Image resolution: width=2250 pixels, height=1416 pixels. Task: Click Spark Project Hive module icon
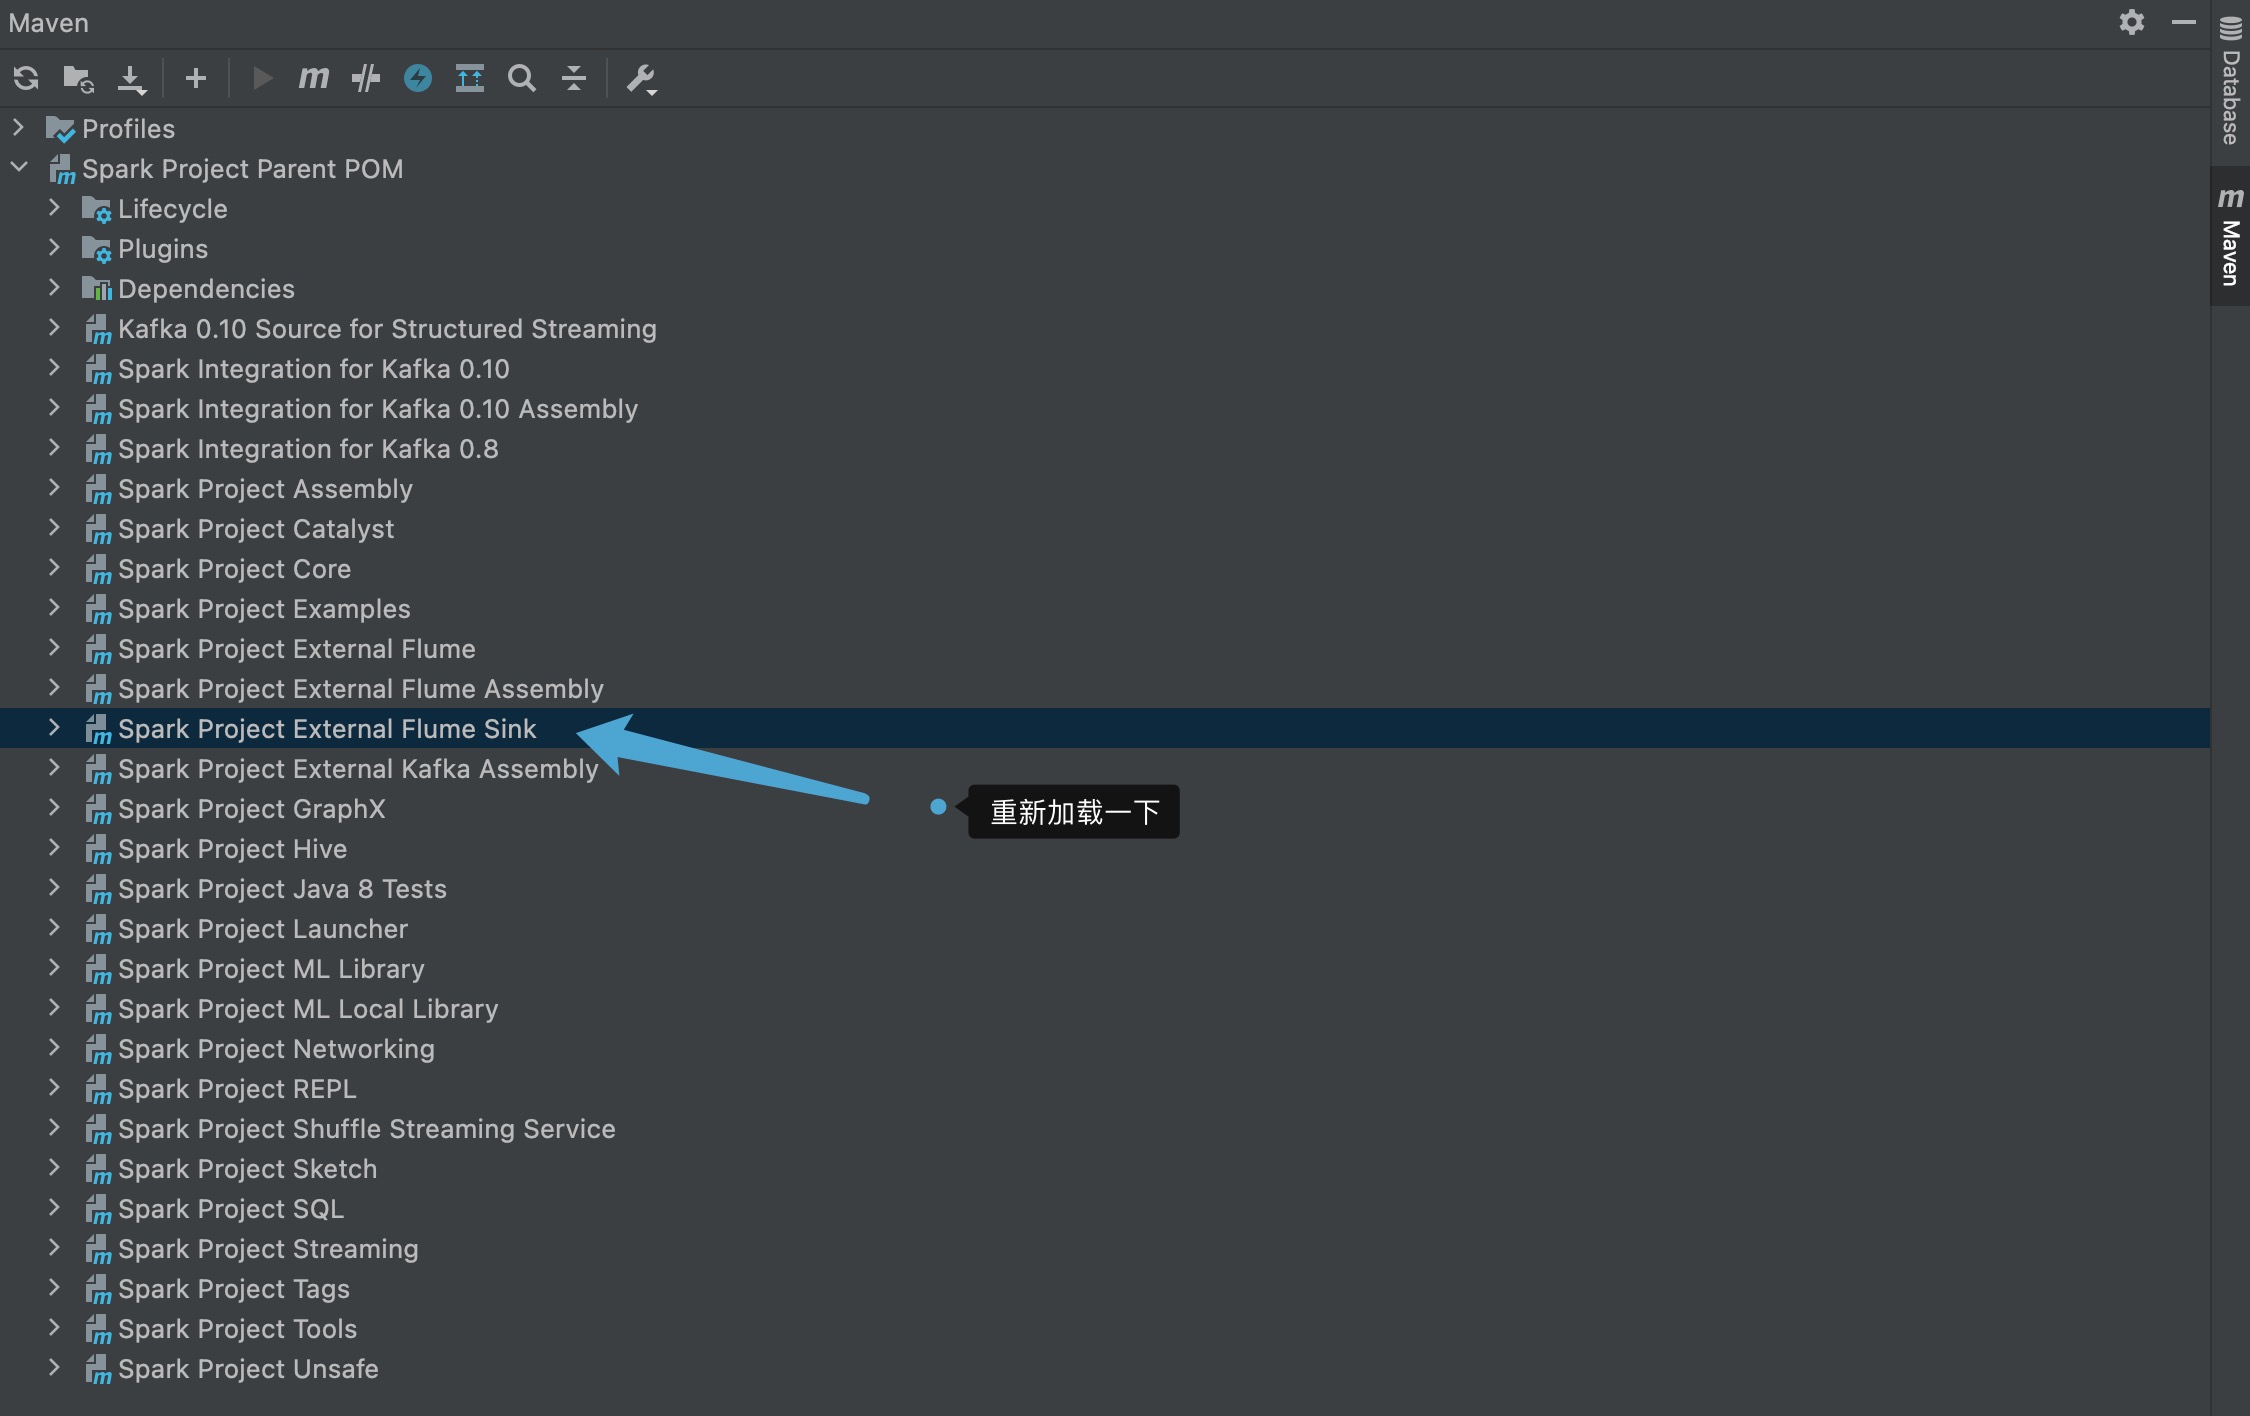[98, 849]
